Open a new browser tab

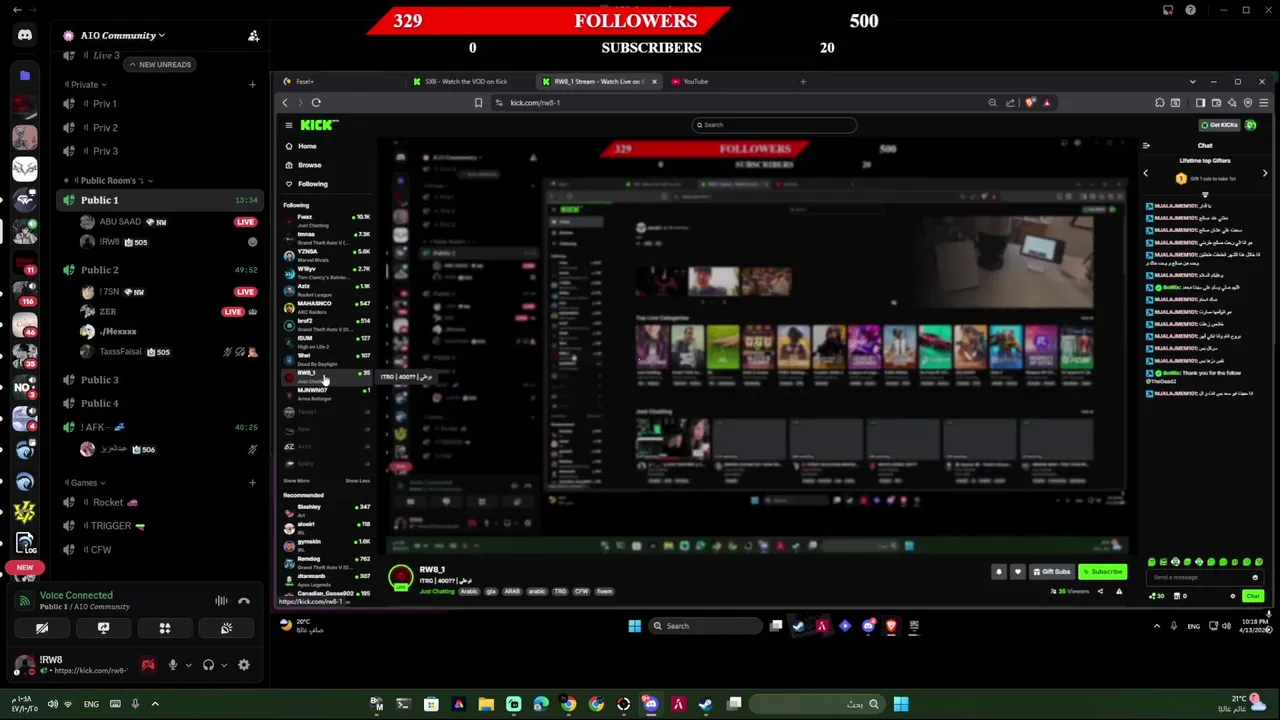pyautogui.click(x=802, y=82)
